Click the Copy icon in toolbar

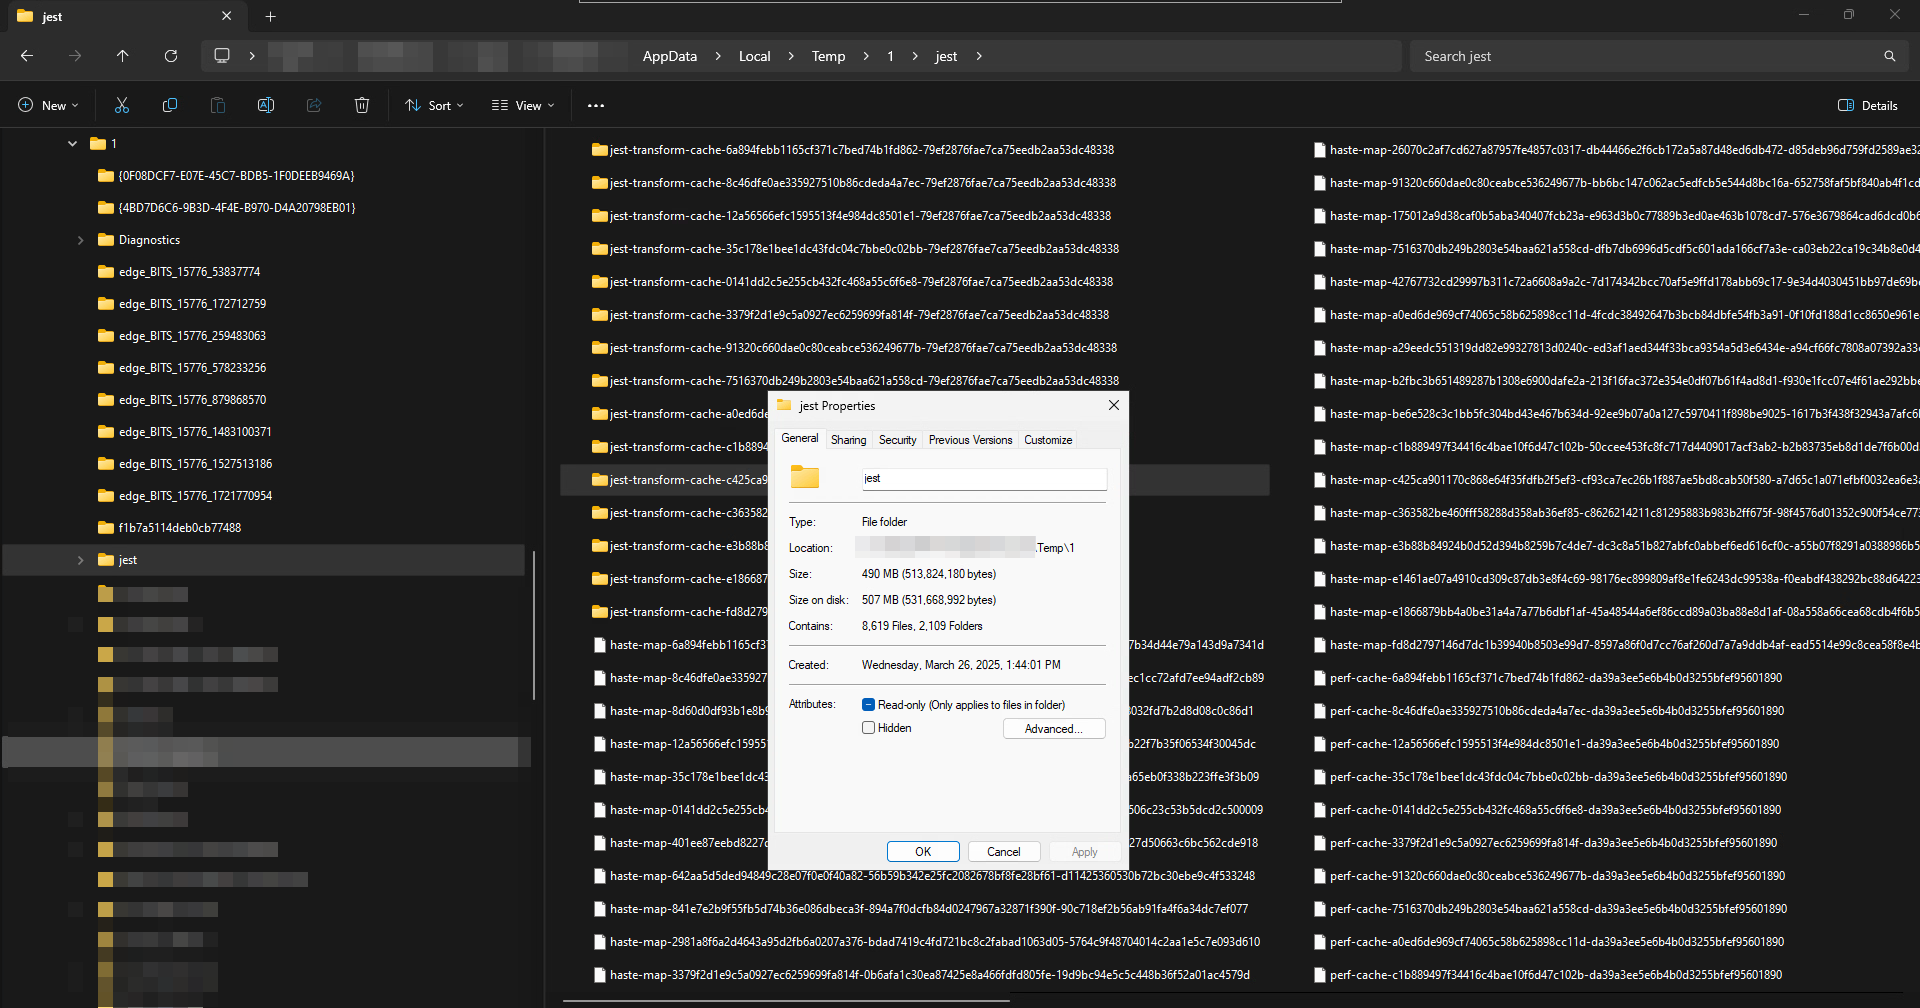[x=170, y=105]
